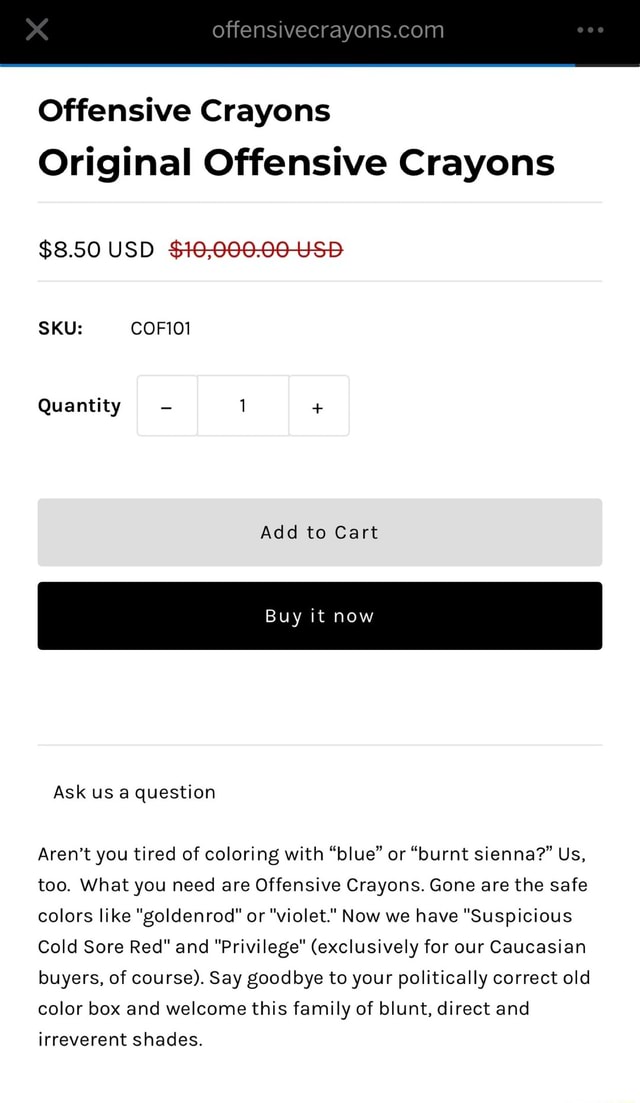
Task: Open the Ask us a question link
Action: coord(134,792)
